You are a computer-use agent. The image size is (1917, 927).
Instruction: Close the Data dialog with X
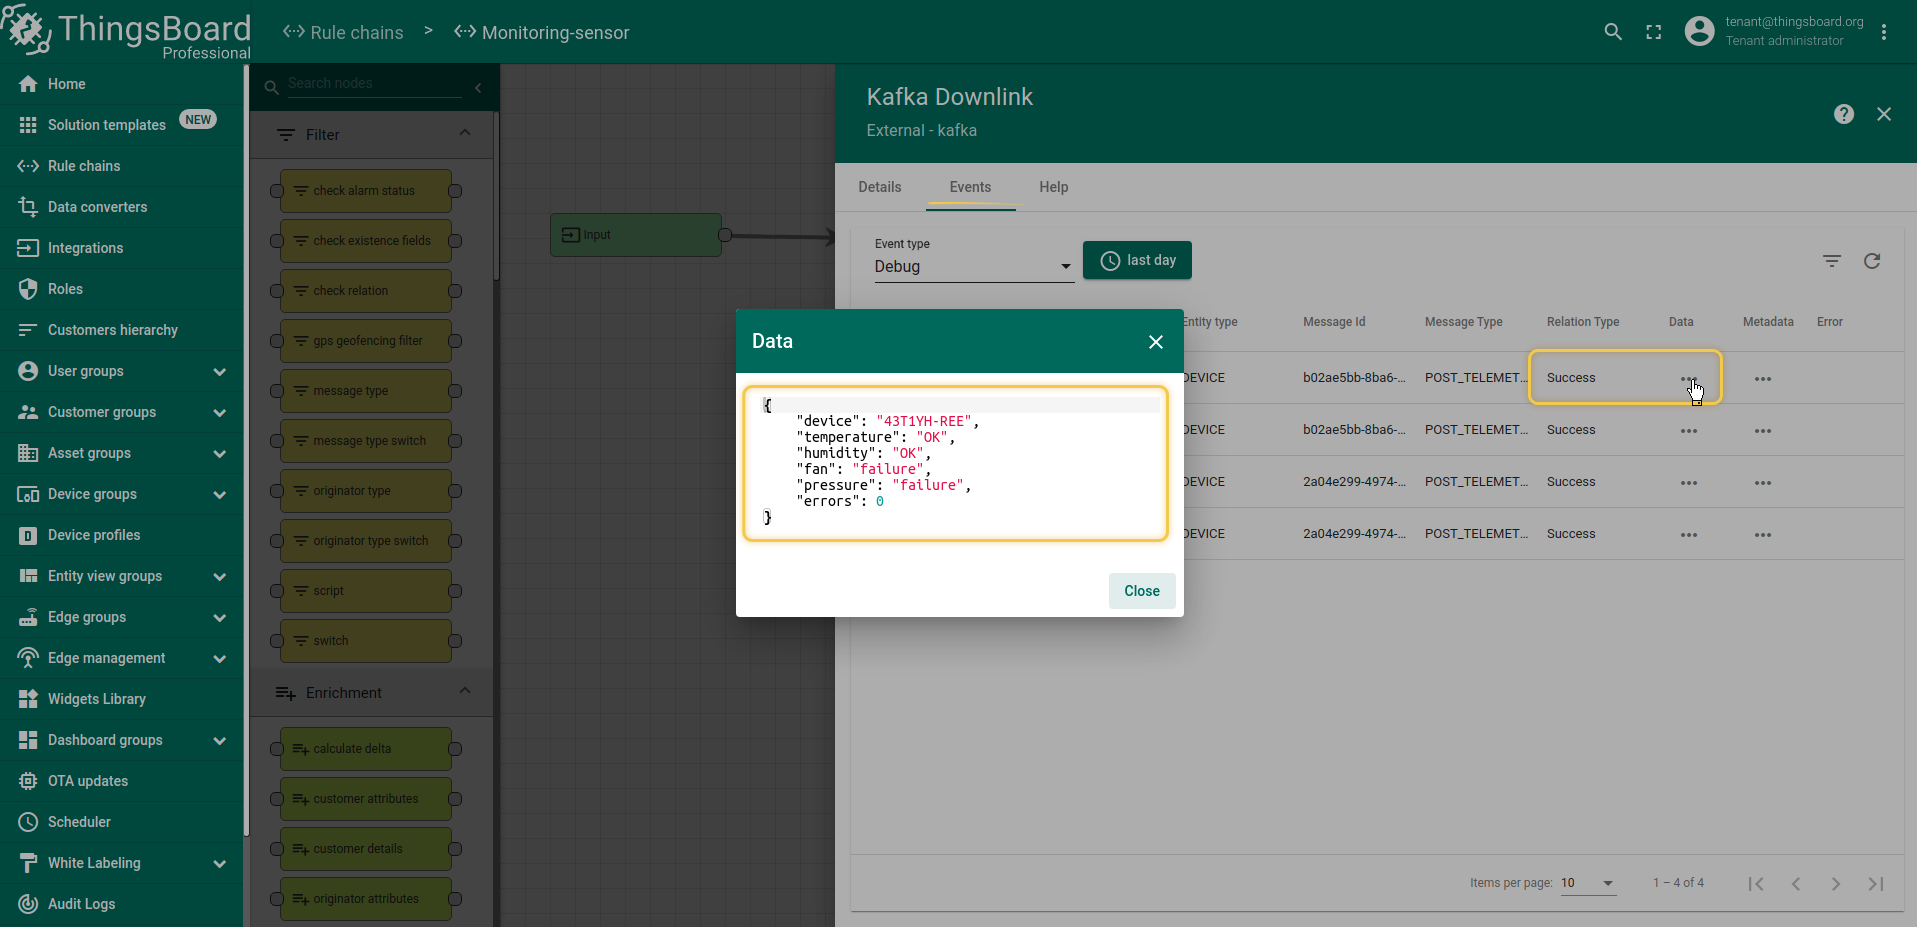pyautogui.click(x=1155, y=342)
